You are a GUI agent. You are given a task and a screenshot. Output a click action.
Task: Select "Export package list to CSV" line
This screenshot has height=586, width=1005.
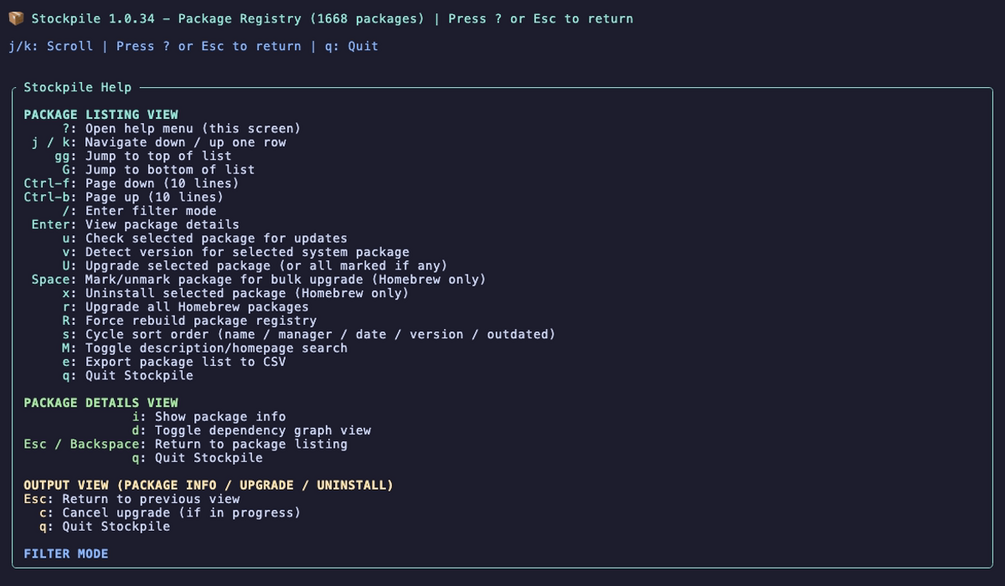tap(174, 362)
